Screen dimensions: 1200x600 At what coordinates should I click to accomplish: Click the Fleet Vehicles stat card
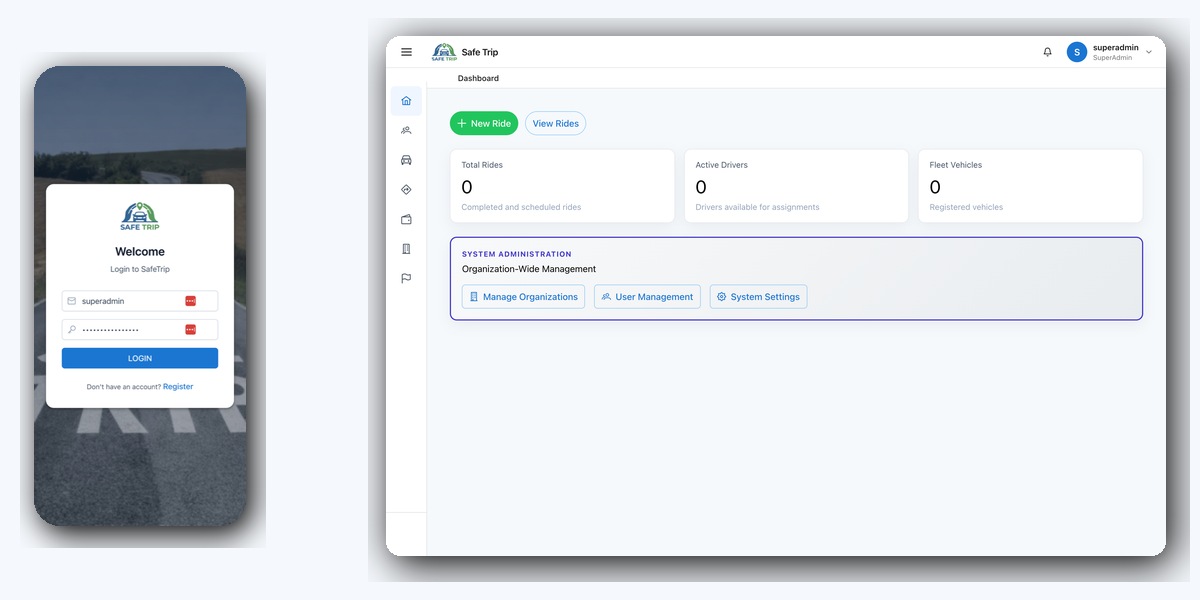click(x=1030, y=186)
